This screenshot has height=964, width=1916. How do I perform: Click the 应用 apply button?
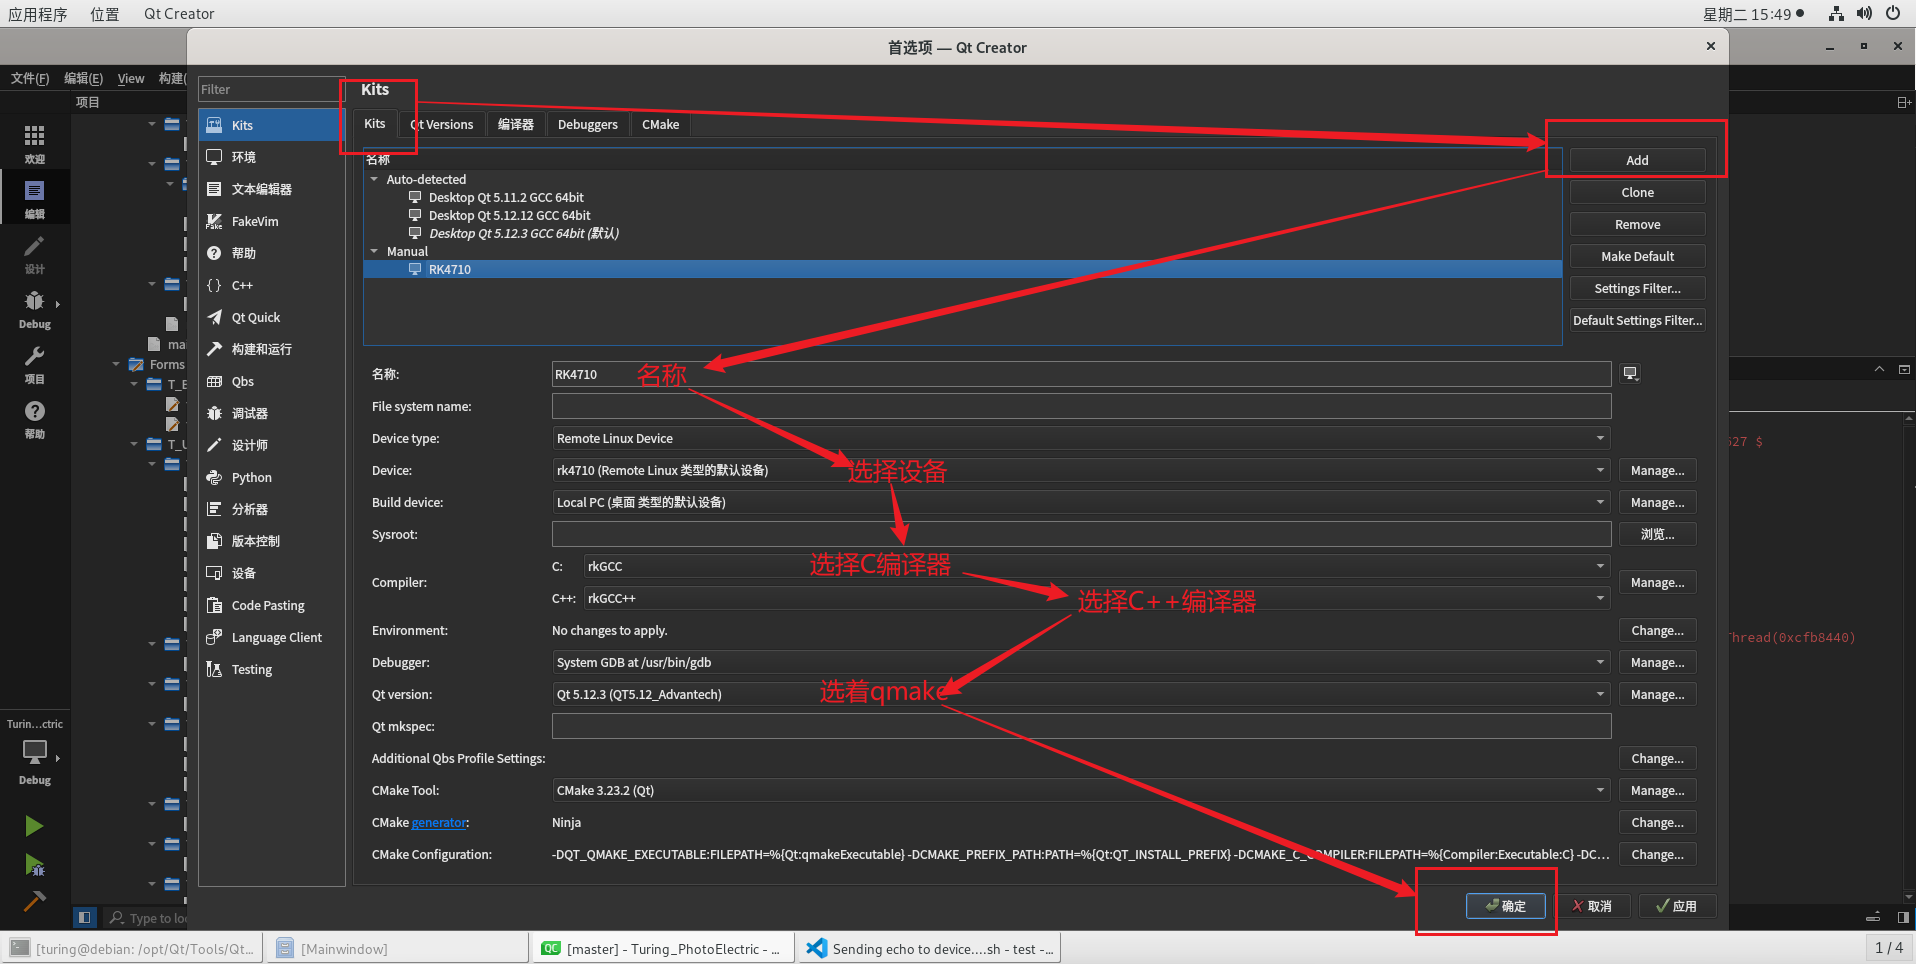[x=1678, y=906]
